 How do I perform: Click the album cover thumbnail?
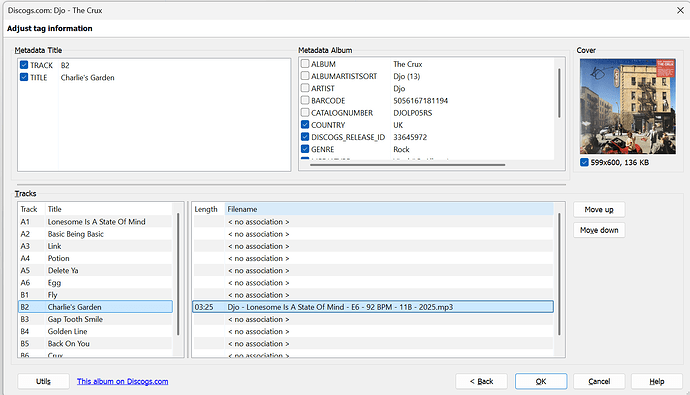click(628, 106)
